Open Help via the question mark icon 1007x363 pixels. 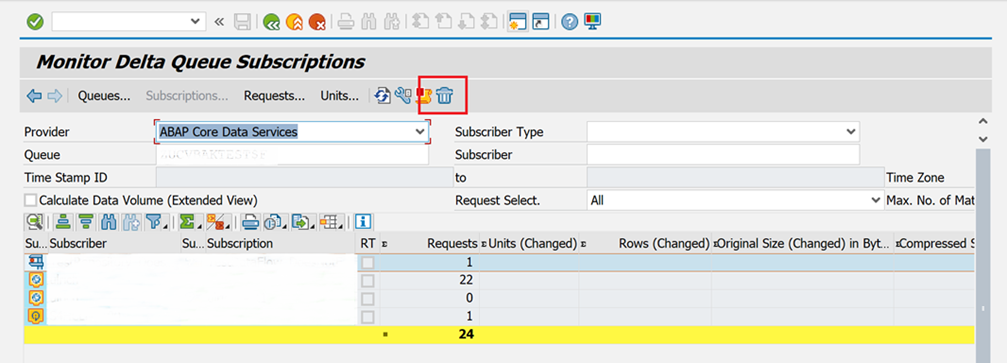(569, 22)
